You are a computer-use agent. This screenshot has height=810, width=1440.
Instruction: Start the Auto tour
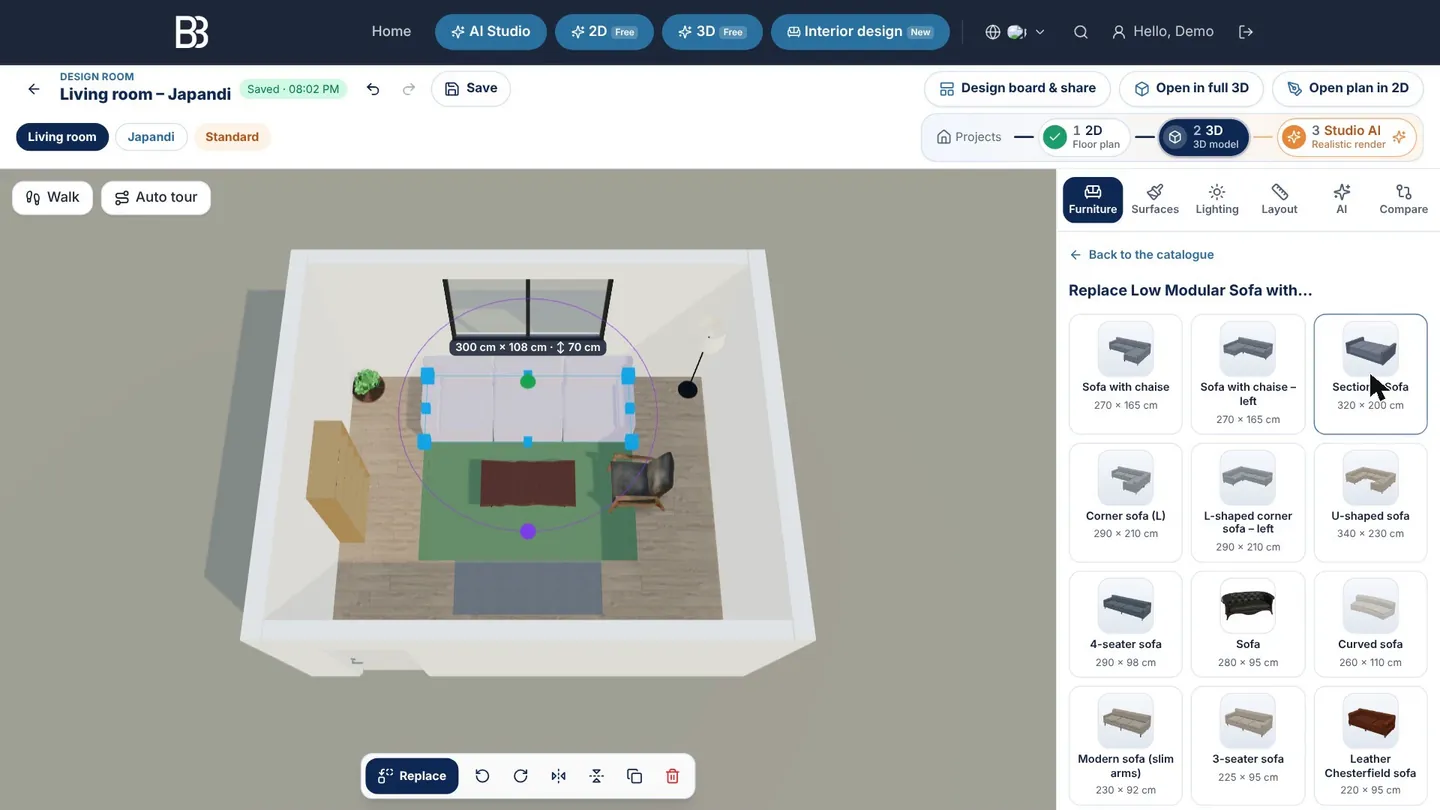click(x=156, y=198)
